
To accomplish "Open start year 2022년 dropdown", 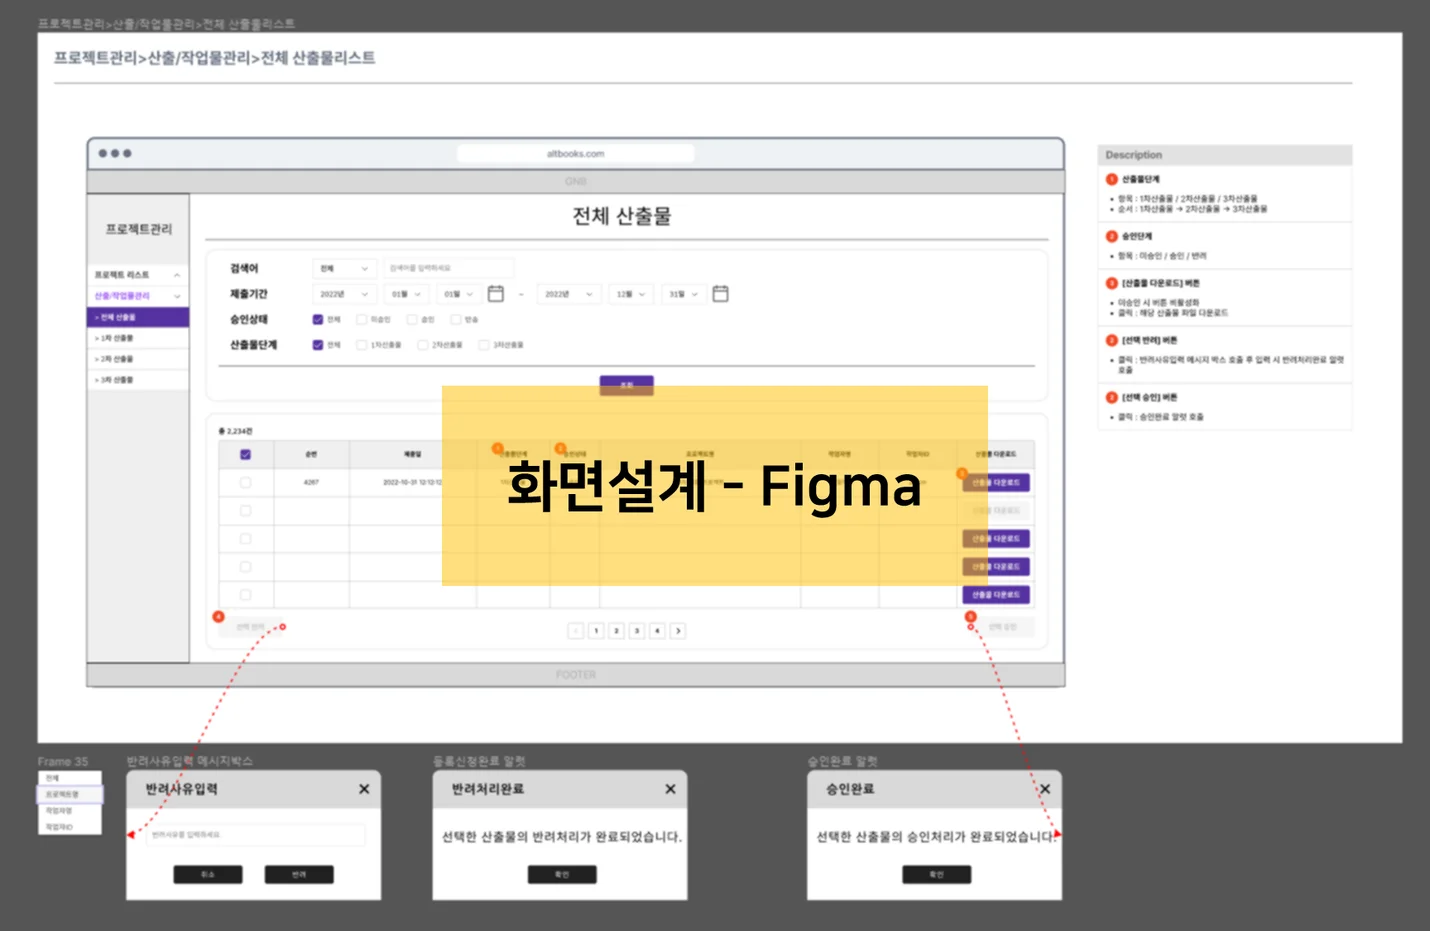I will coord(344,294).
